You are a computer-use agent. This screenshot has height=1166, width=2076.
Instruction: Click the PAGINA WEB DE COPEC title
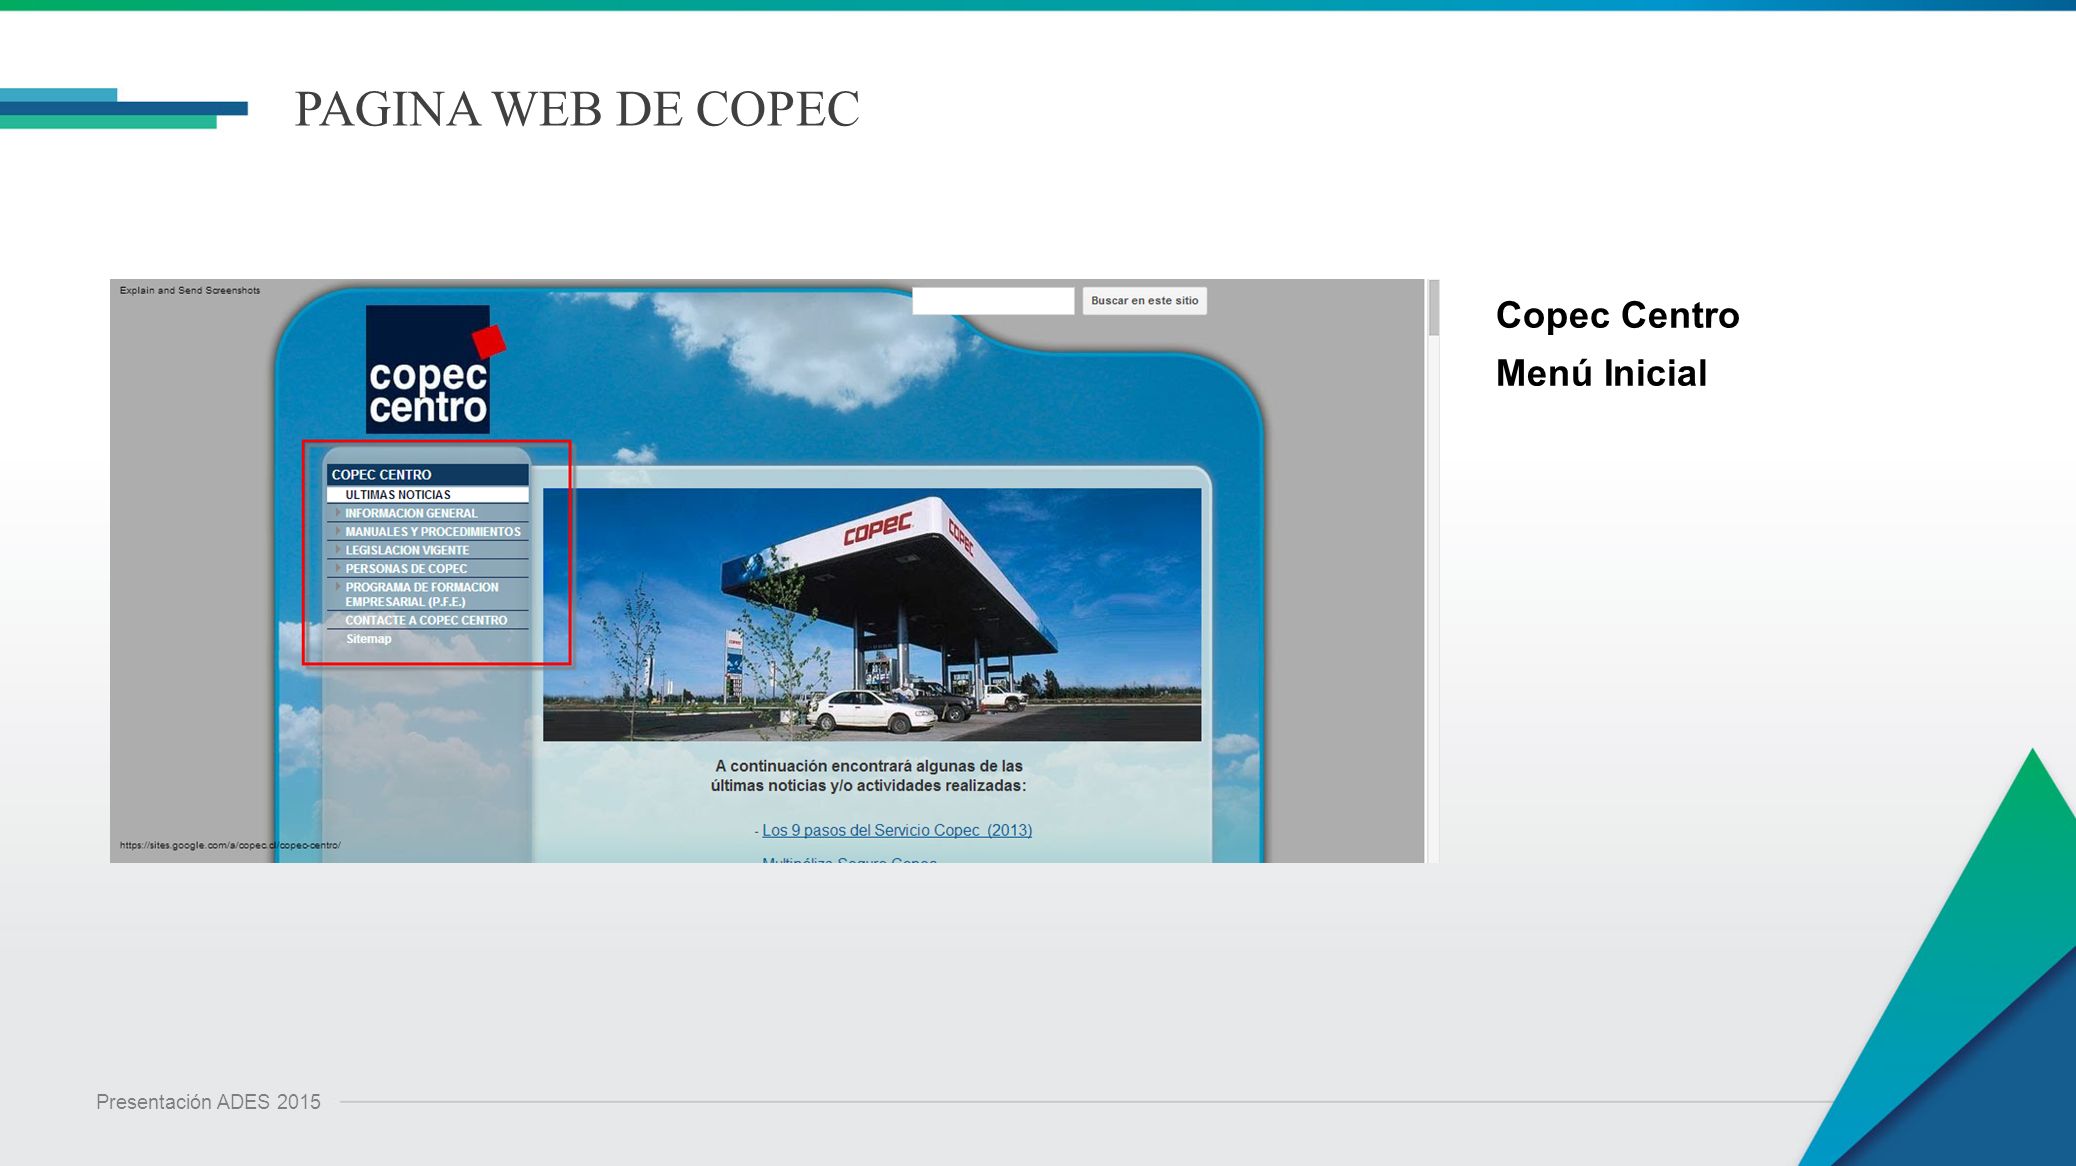577,109
